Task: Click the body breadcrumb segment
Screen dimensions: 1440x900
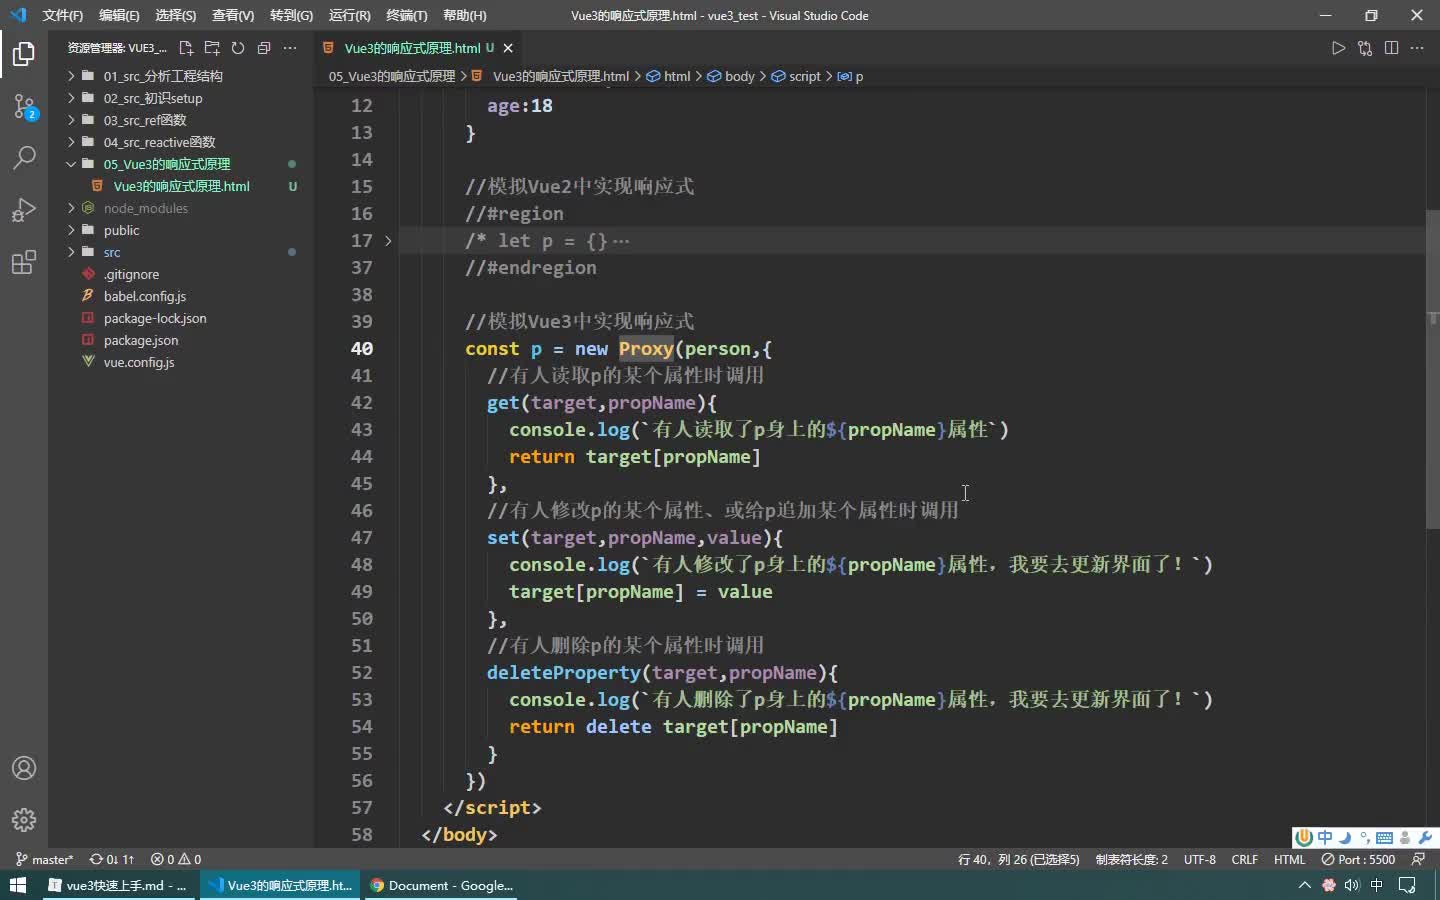Action: point(740,76)
